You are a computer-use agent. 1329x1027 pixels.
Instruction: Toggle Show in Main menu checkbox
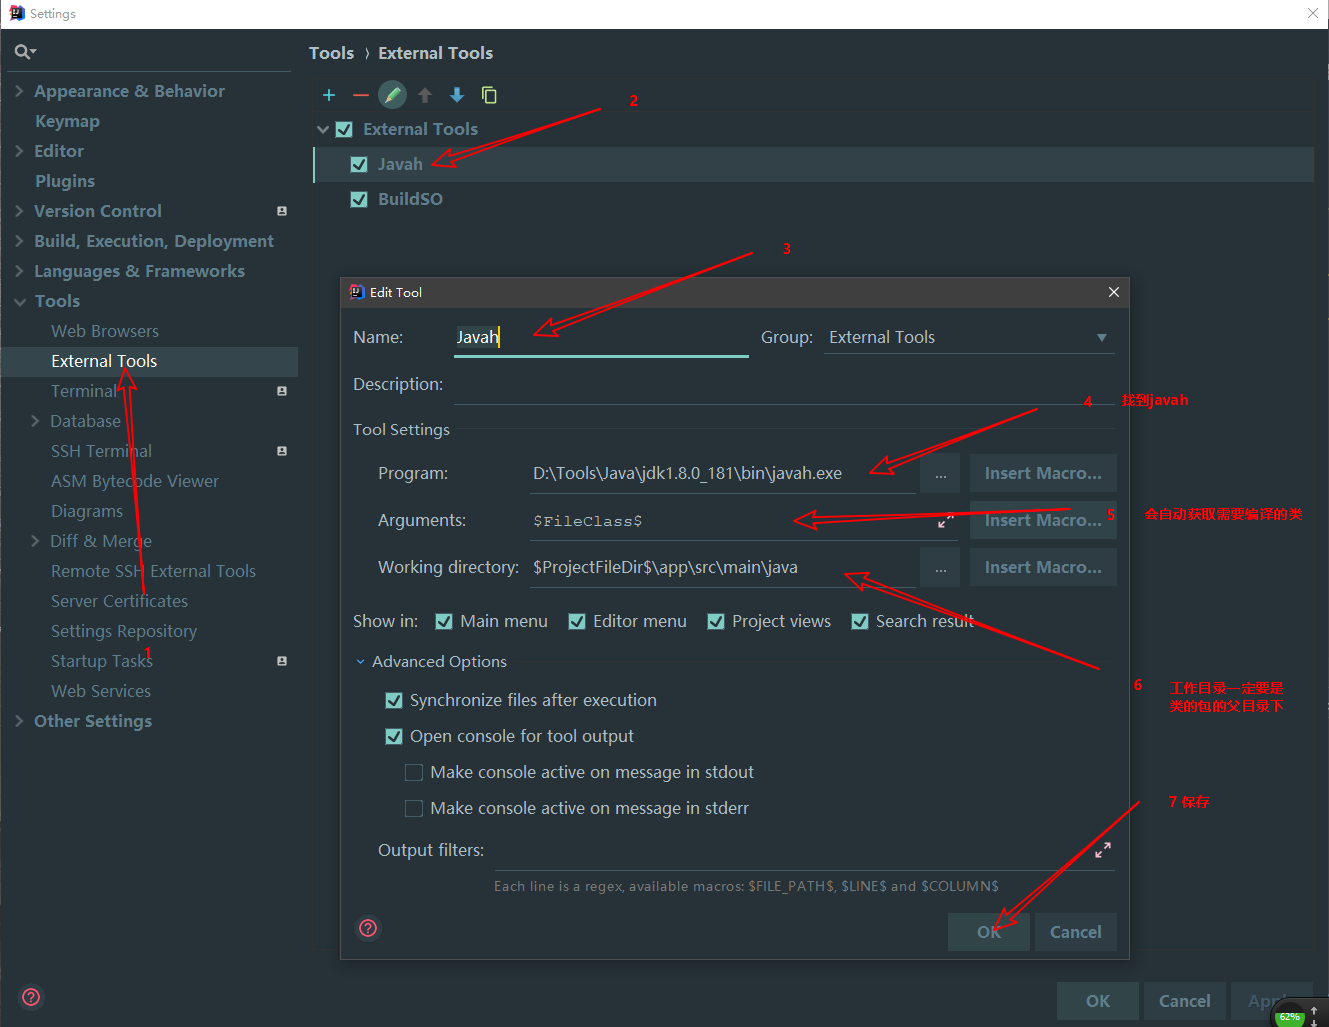click(x=444, y=622)
